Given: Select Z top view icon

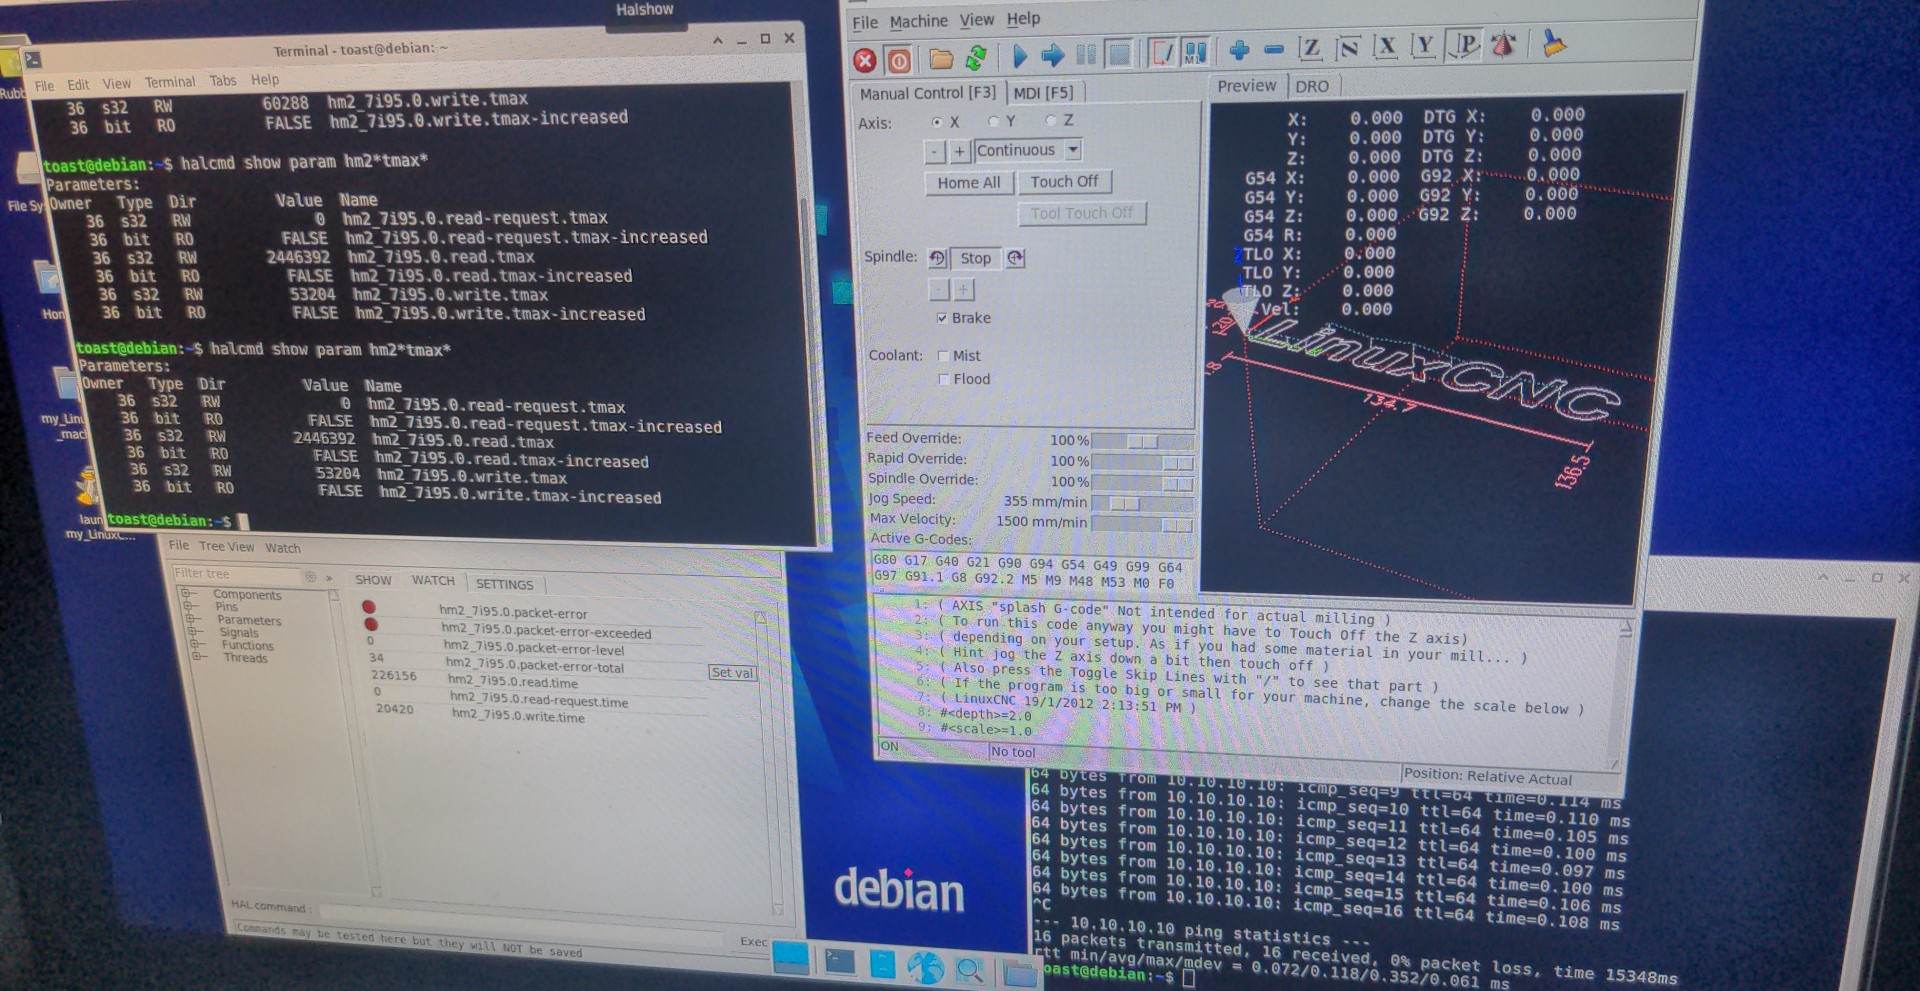Looking at the screenshot, I should click(x=1310, y=47).
